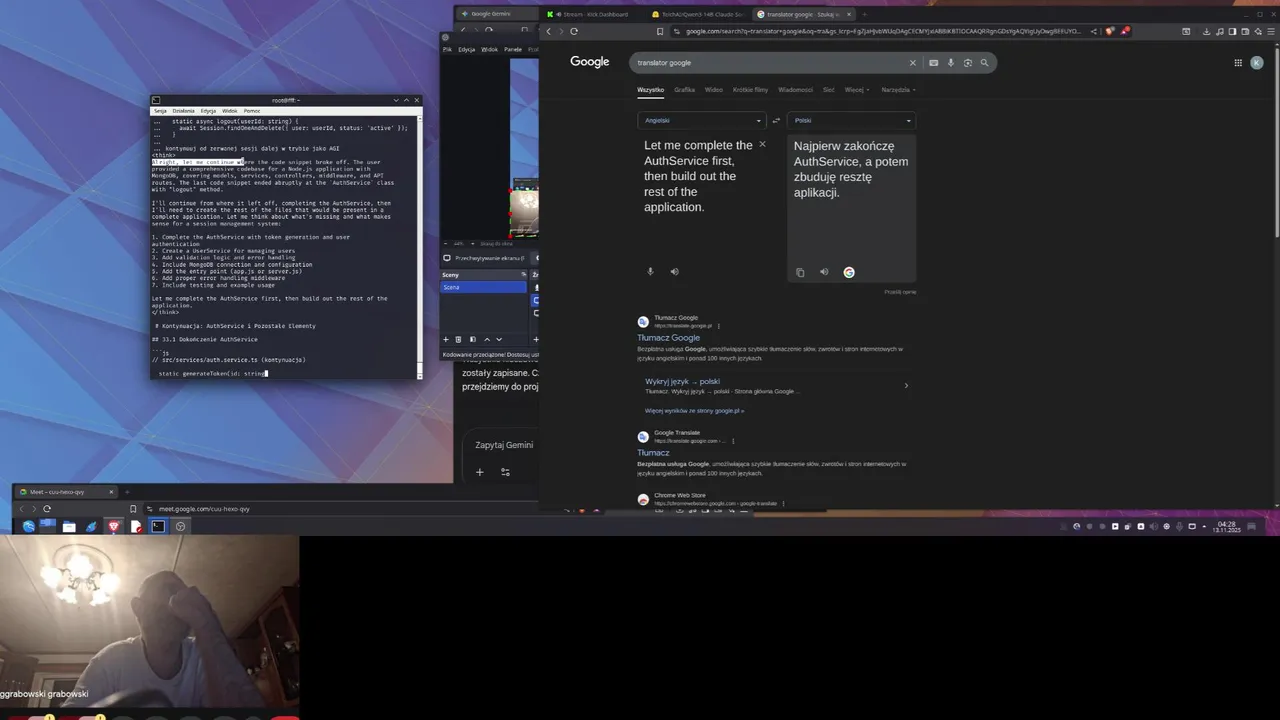Open Gemini tools settings icon
This screenshot has height=720, width=1280.
tap(506, 472)
